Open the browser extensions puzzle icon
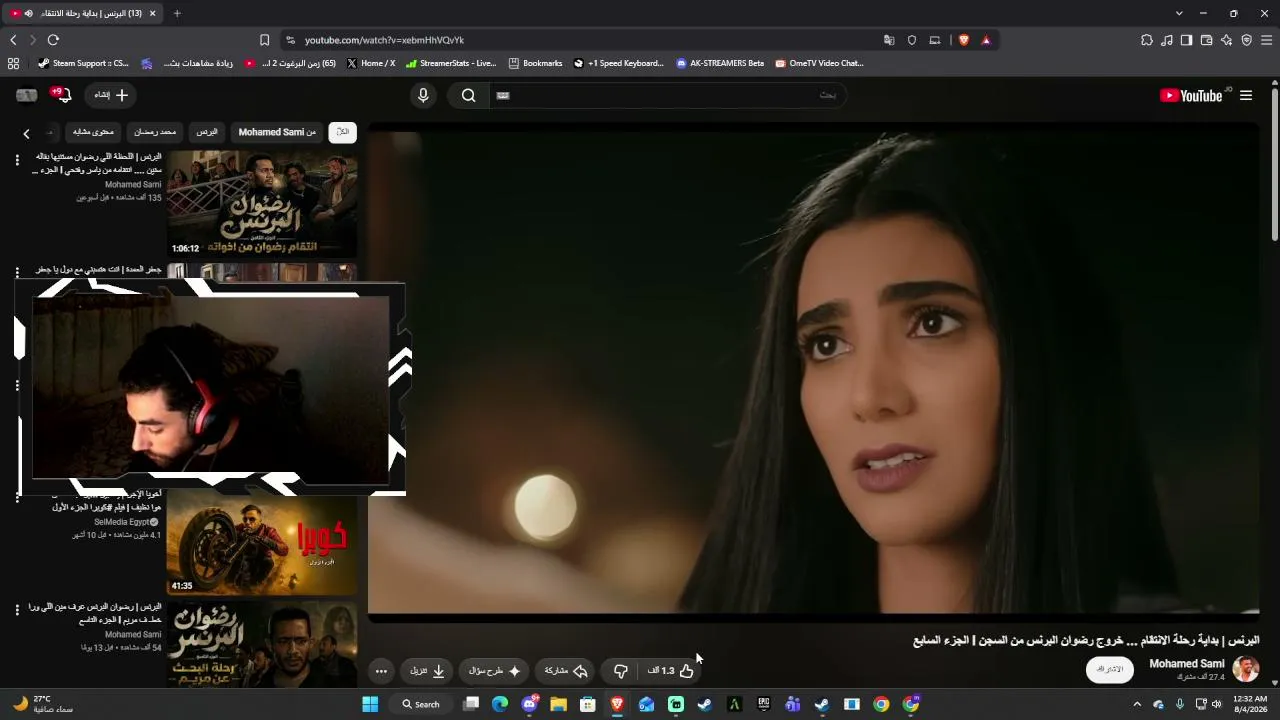Viewport: 1280px width, 720px height. 1147,40
